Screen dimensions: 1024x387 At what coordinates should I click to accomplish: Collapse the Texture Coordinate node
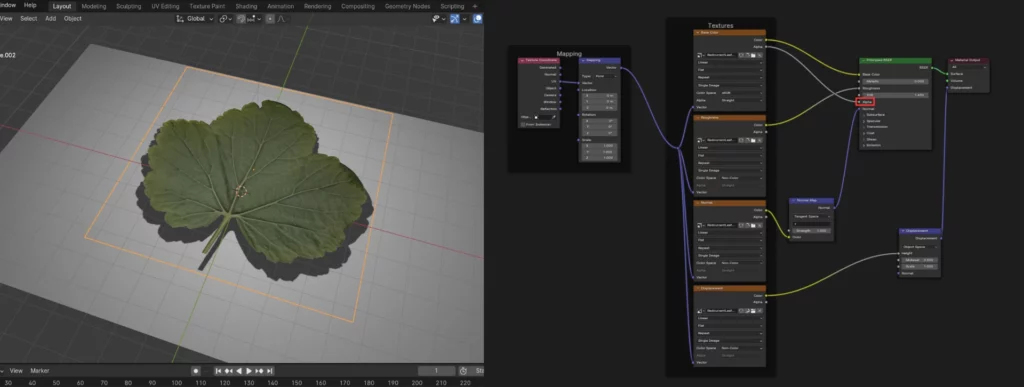pyautogui.click(x=522, y=61)
